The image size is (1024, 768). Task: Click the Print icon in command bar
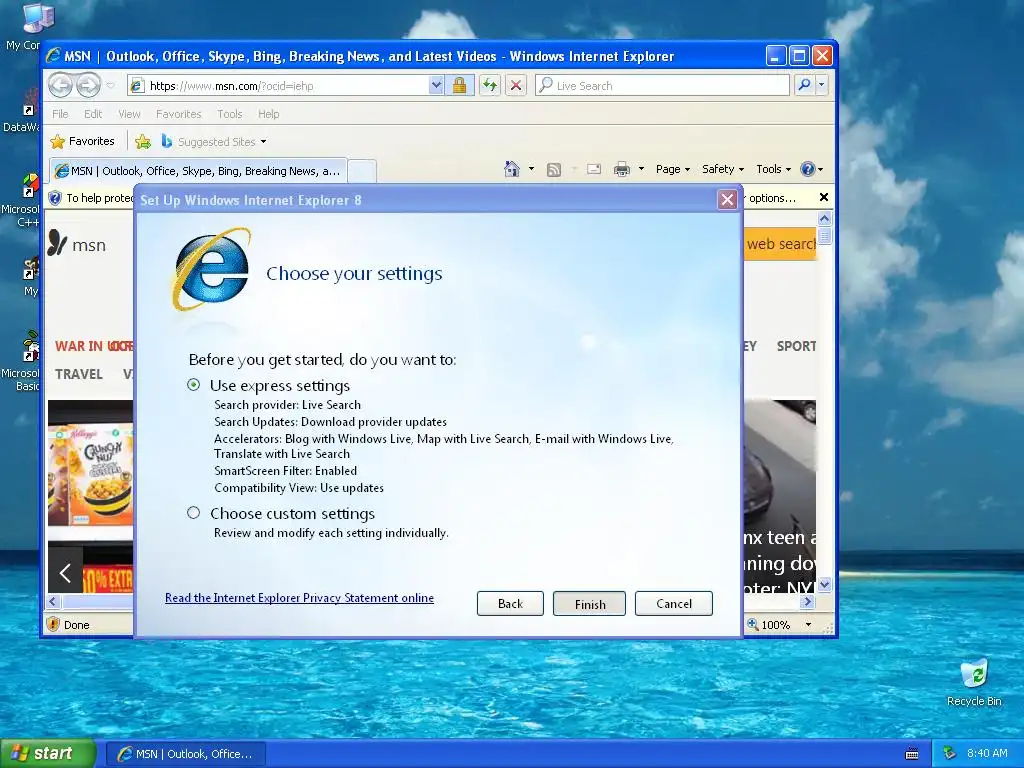pyautogui.click(x=622, y=170)
